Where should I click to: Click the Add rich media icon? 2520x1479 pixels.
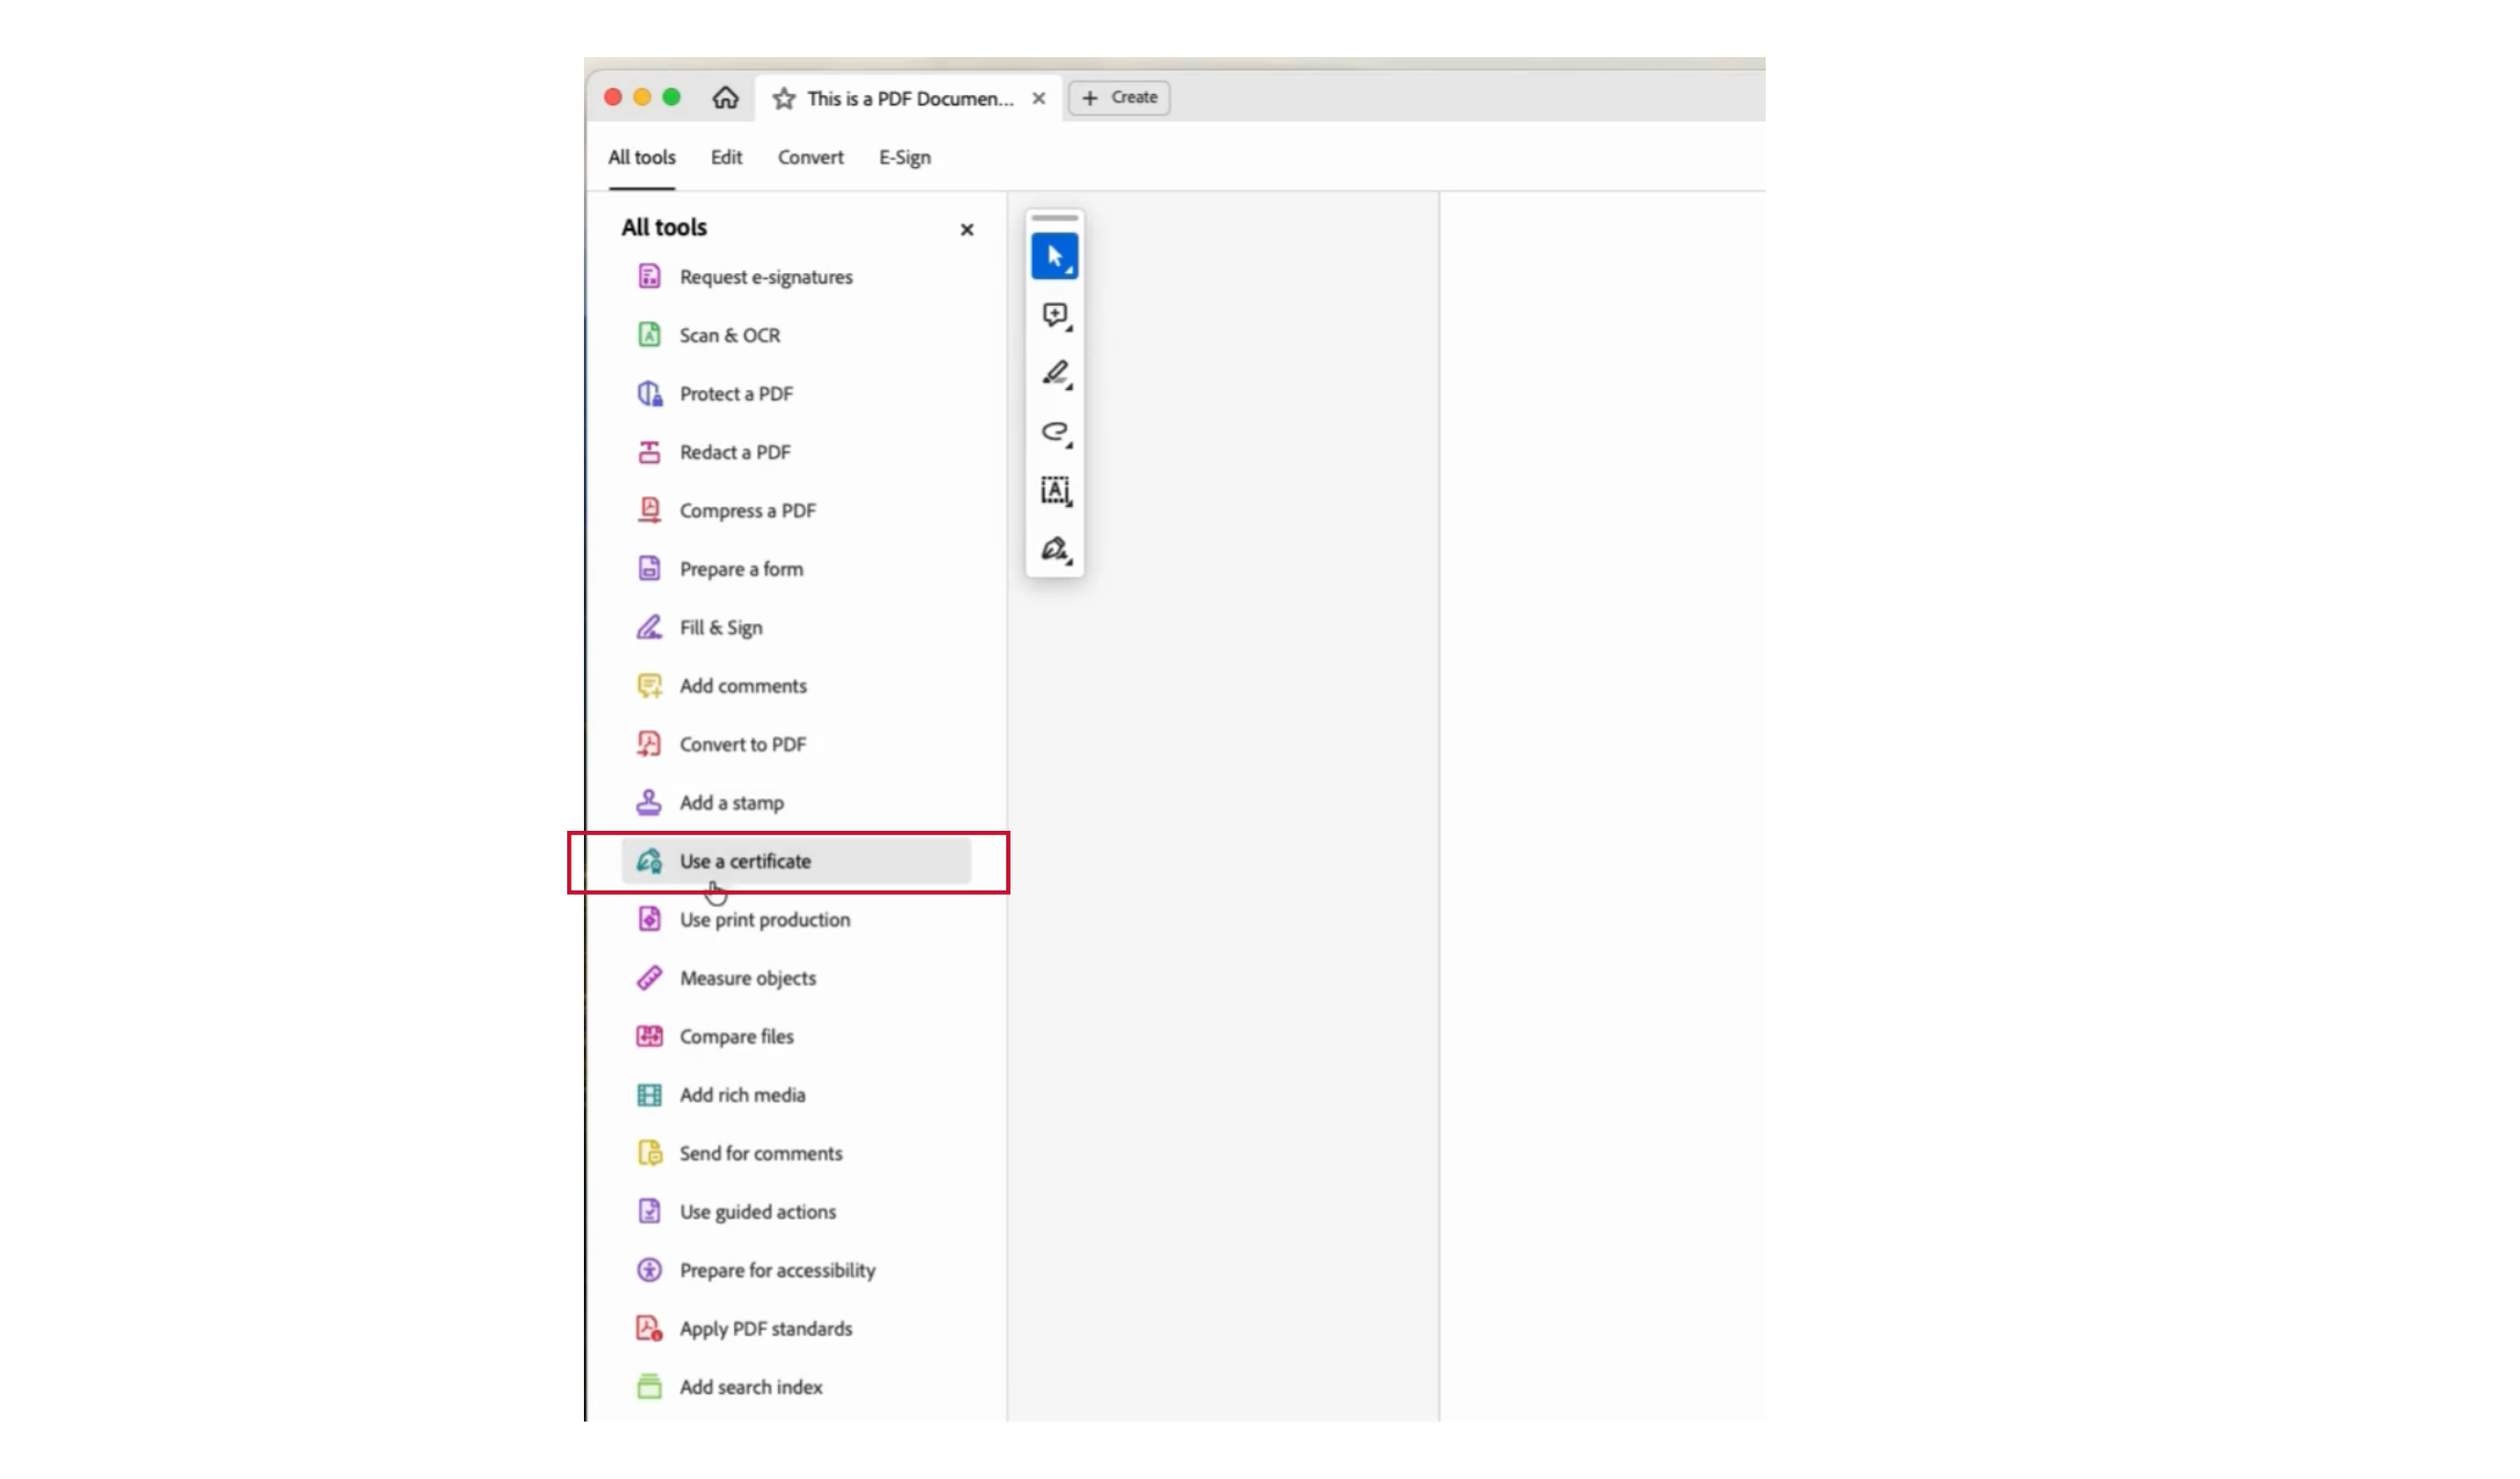tap(649, 1094)
